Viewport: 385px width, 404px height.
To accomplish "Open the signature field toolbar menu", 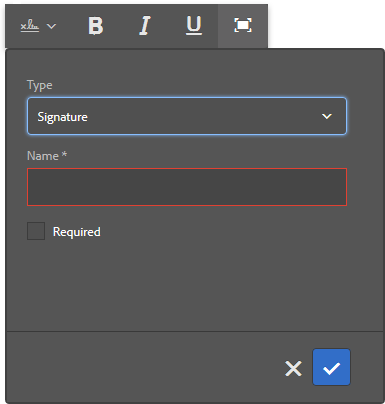I will coord(38,26).
